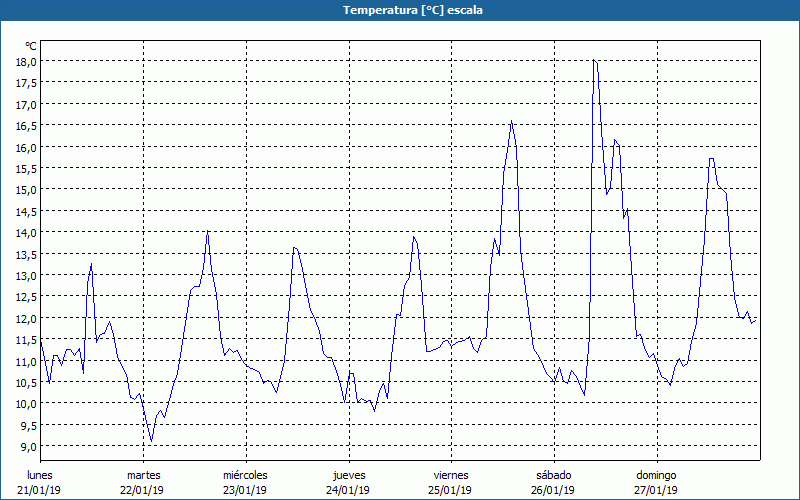The height and width of the screenshot is (500, 800).
Task: Click the 15,5 y-axis value
Action: (27, 168)
